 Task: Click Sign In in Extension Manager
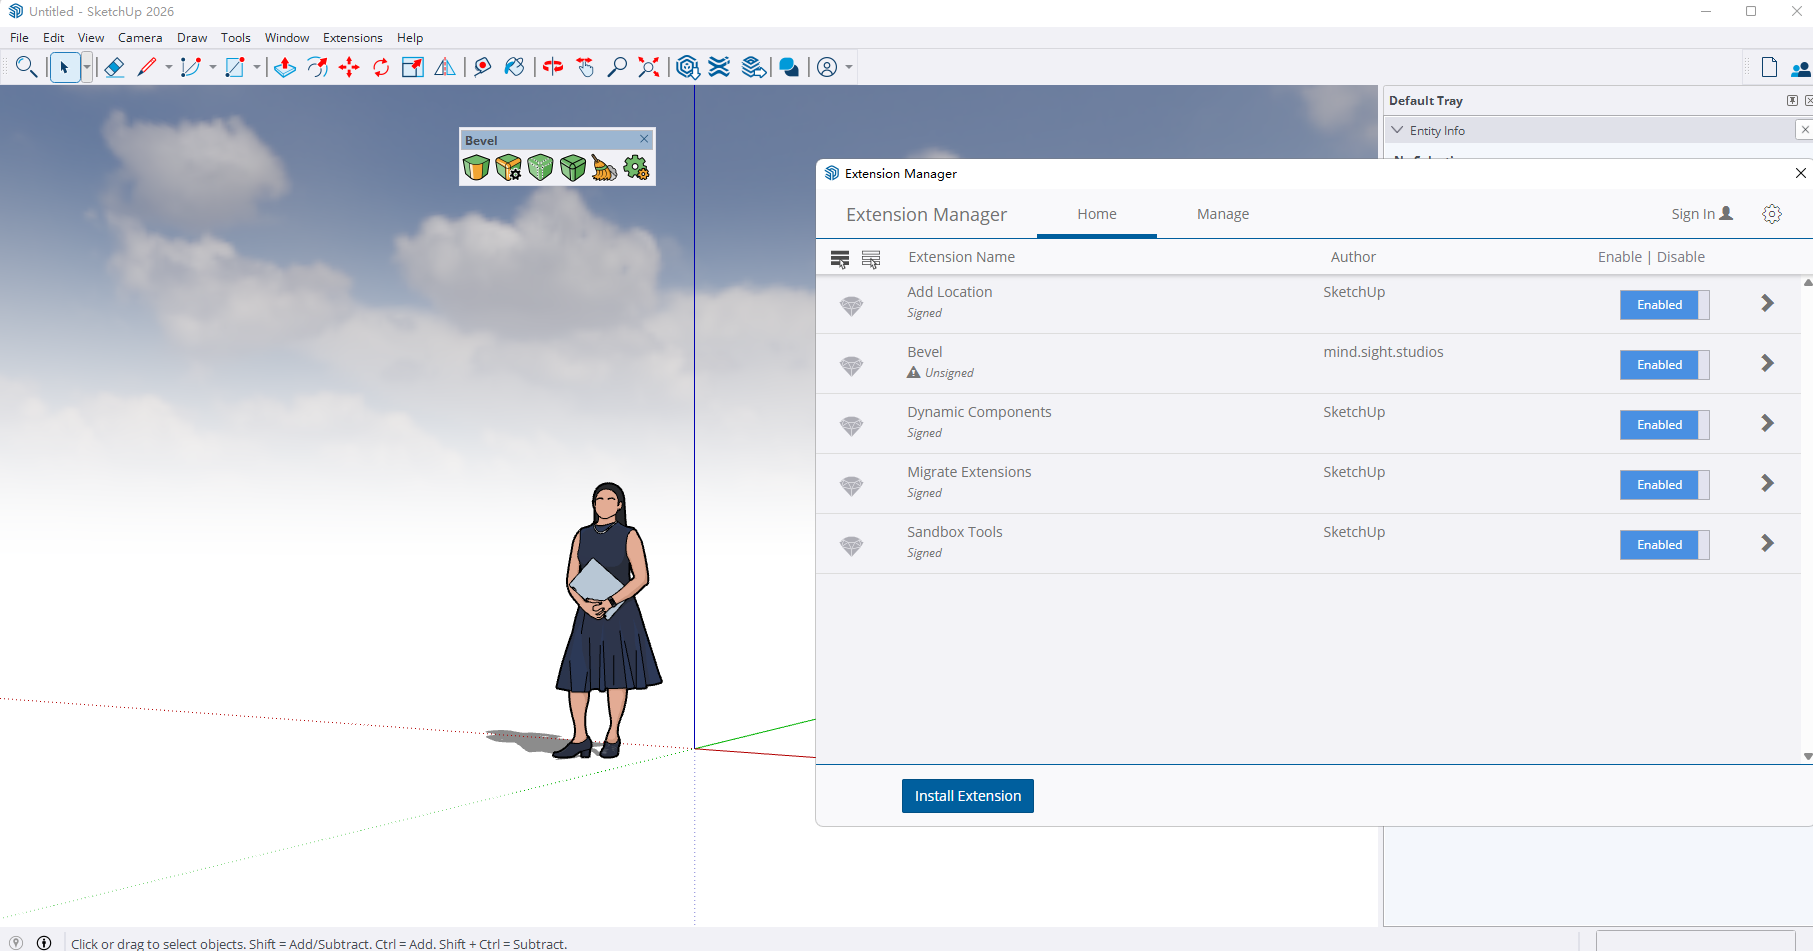(1701, 214)
